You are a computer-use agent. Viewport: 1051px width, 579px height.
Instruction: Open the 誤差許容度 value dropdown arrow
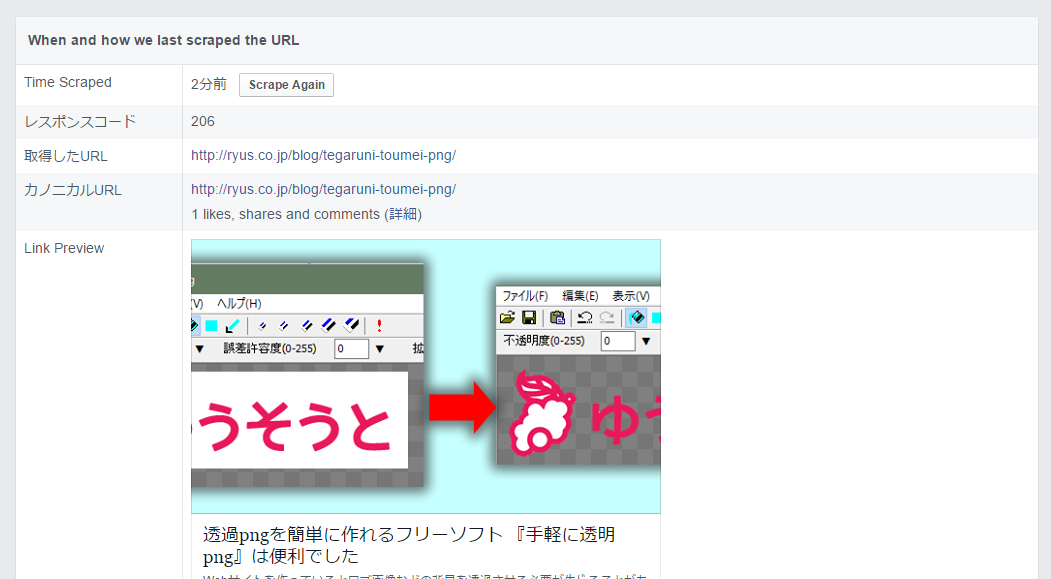point(380,349)
